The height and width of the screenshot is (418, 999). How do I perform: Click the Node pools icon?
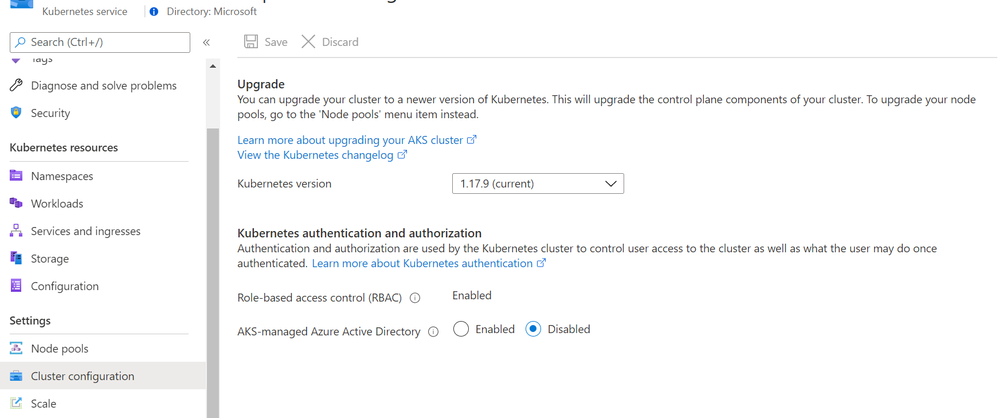click(x=17, y=349)
